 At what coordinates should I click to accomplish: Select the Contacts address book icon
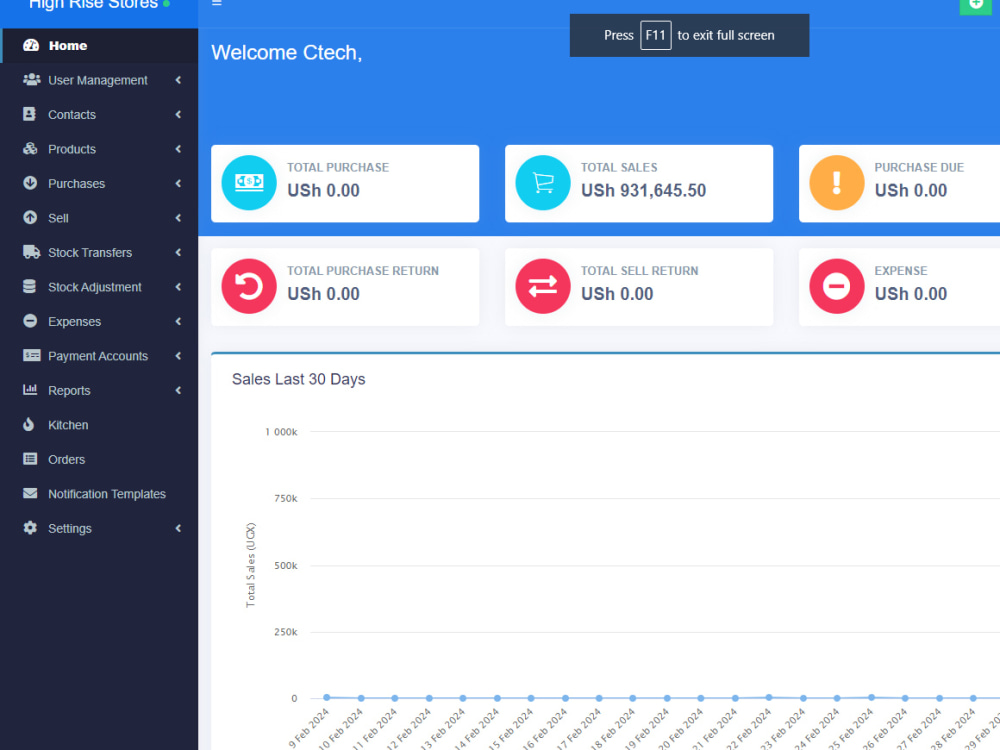click(x=29, y=114)
